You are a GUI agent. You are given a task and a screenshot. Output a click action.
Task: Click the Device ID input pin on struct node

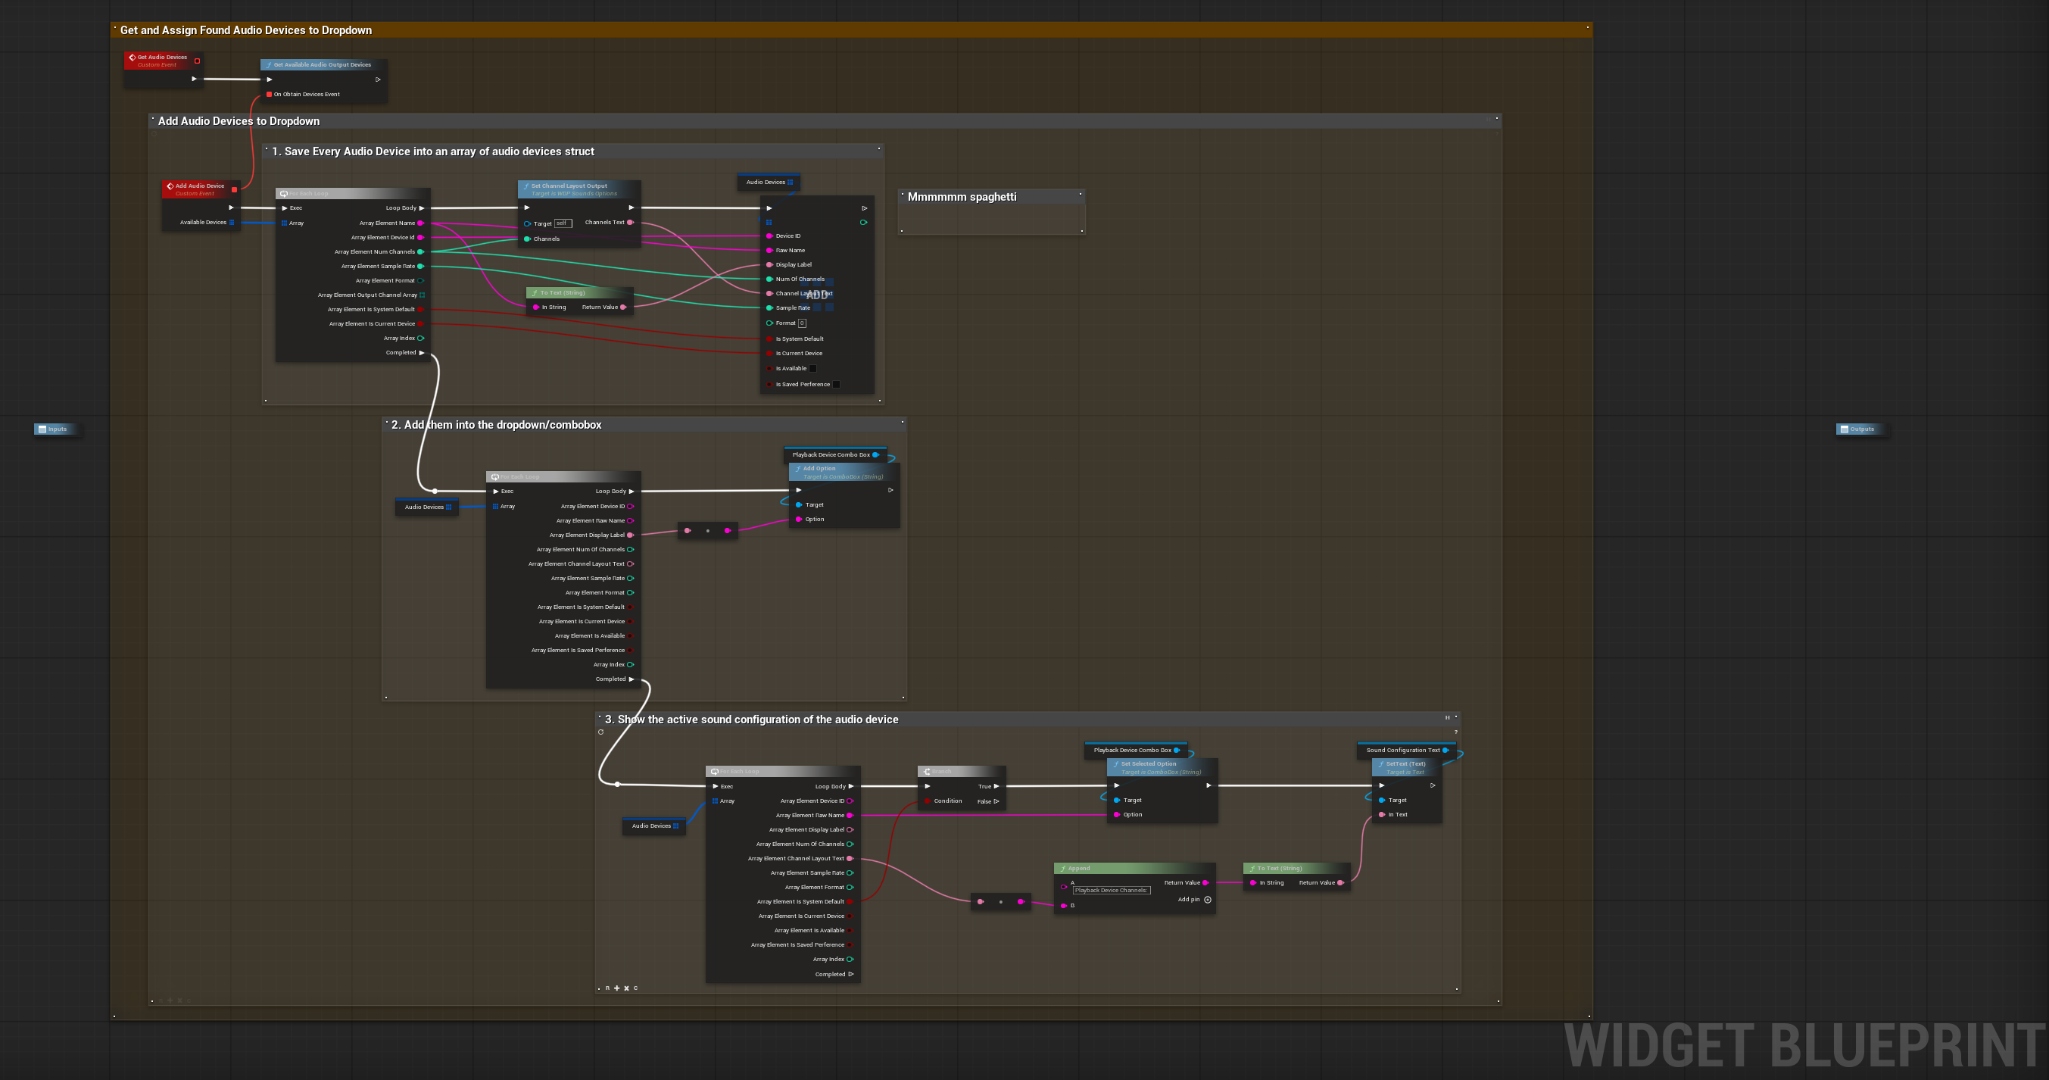(769, 236)
